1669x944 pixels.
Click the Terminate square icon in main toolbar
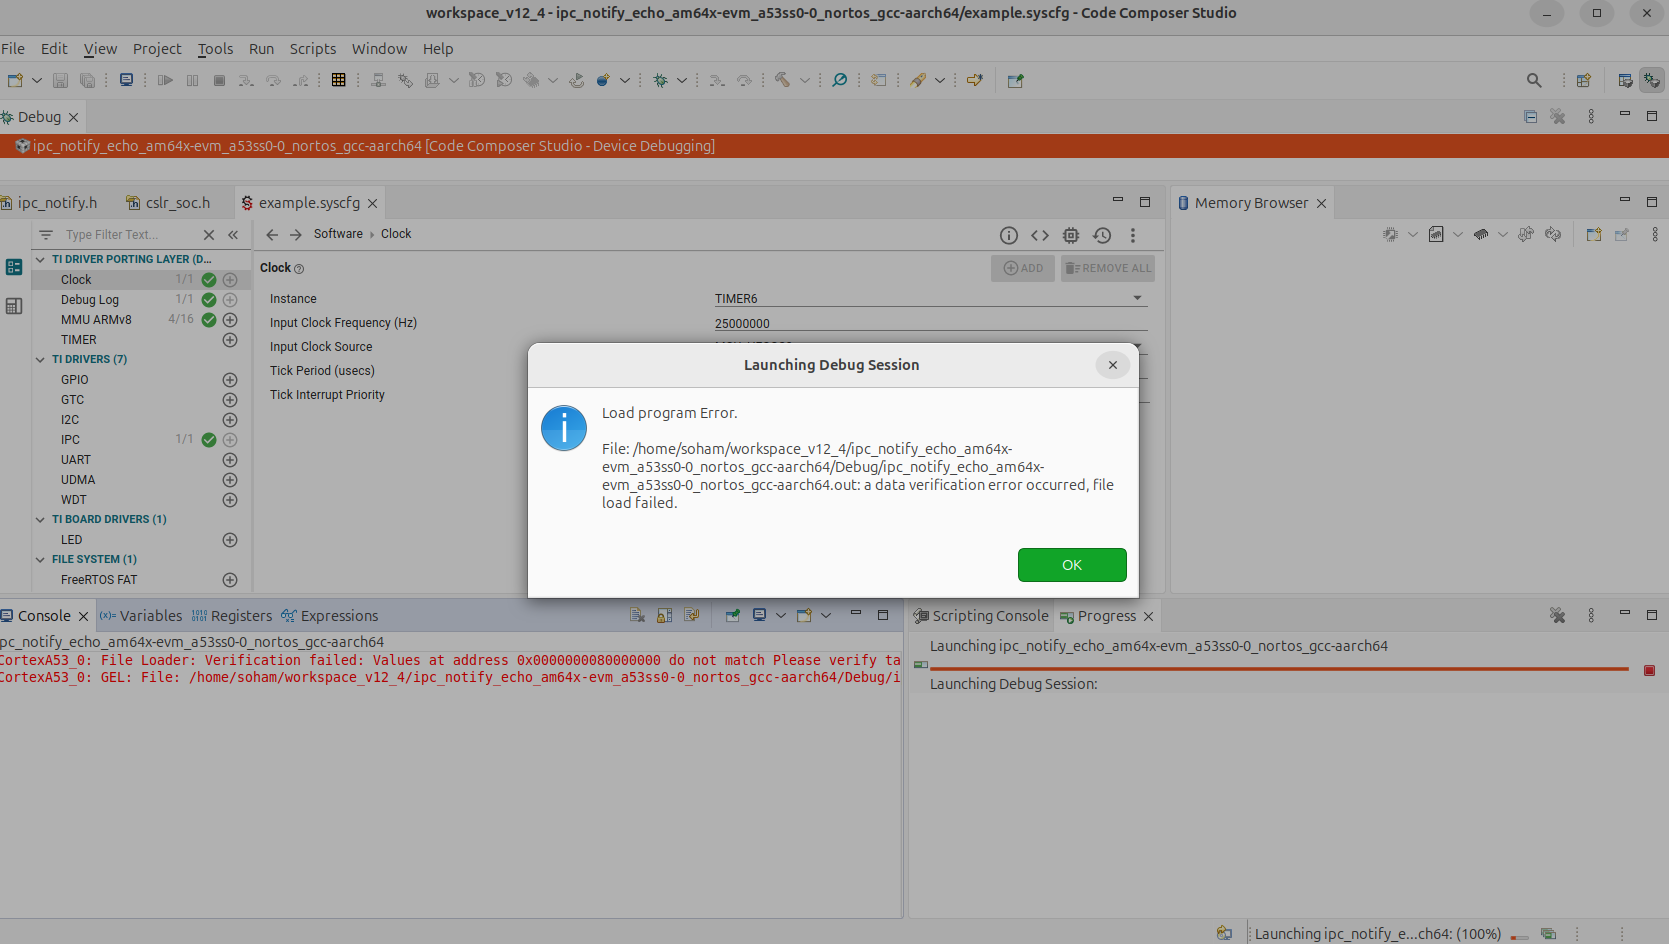pos(219,80)
